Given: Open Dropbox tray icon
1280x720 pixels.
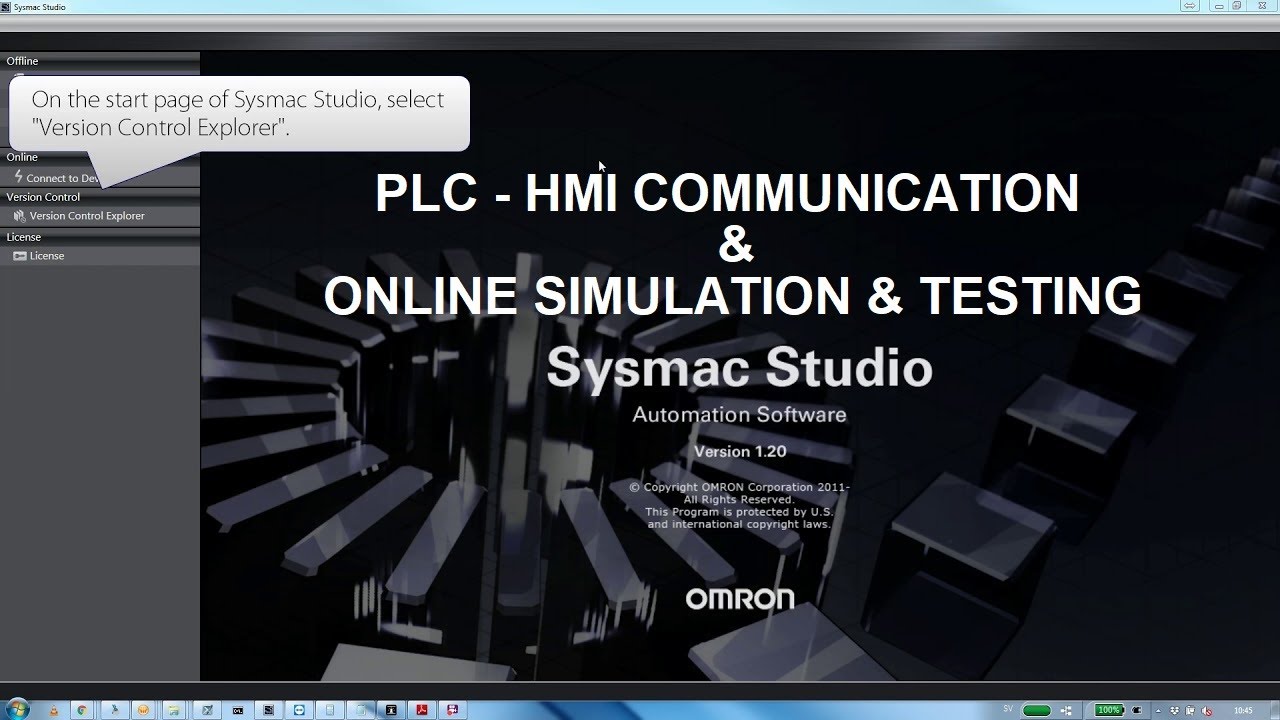Looking at the screenshot, I should [1174, 711].
